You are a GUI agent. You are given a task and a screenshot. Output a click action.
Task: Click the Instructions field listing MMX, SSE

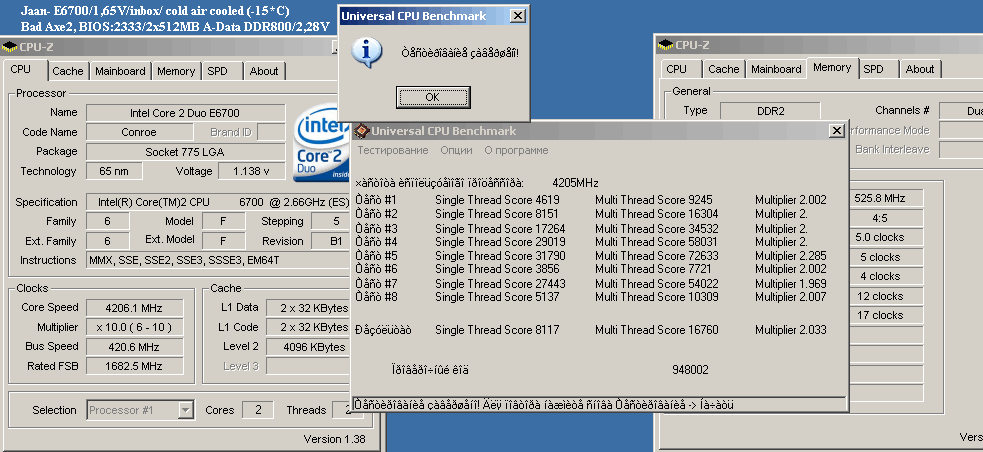(218, 260)
